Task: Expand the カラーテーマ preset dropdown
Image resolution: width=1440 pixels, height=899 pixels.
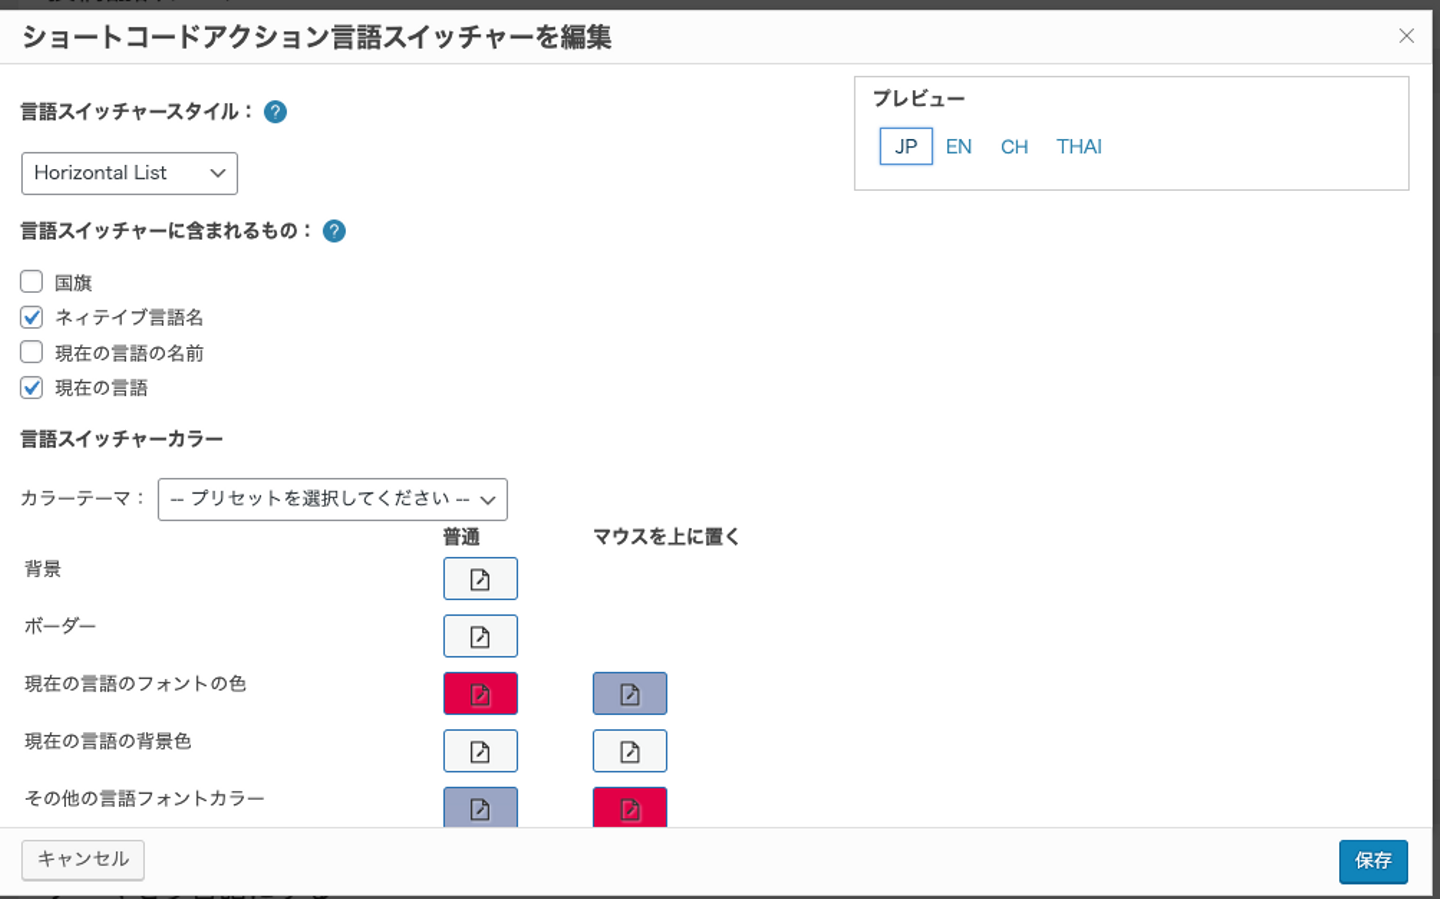Action: pos(332,499)
